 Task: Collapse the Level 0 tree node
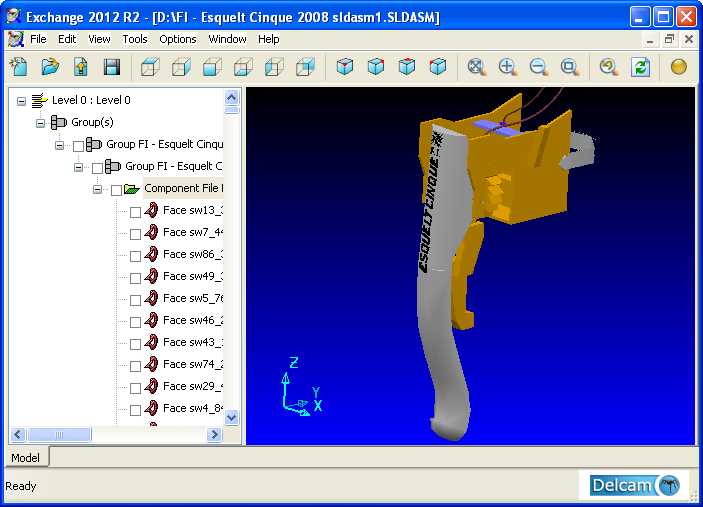pyautogui.click(x=21, y=101)
